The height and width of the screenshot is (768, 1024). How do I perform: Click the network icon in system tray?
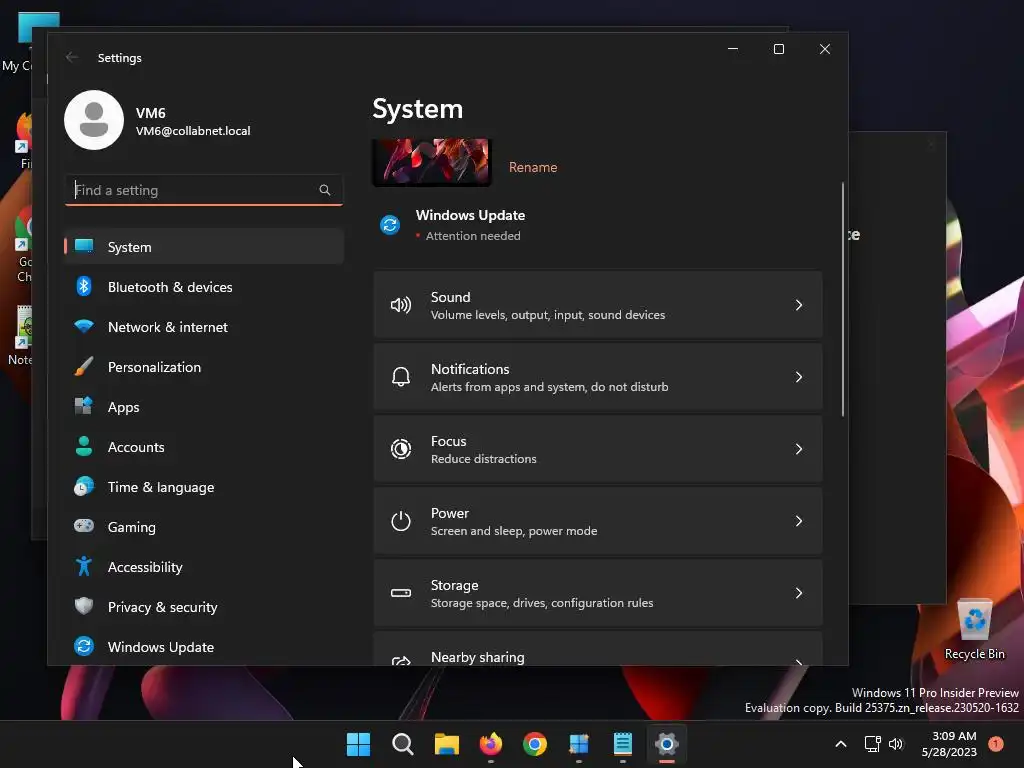click(872, 744)
